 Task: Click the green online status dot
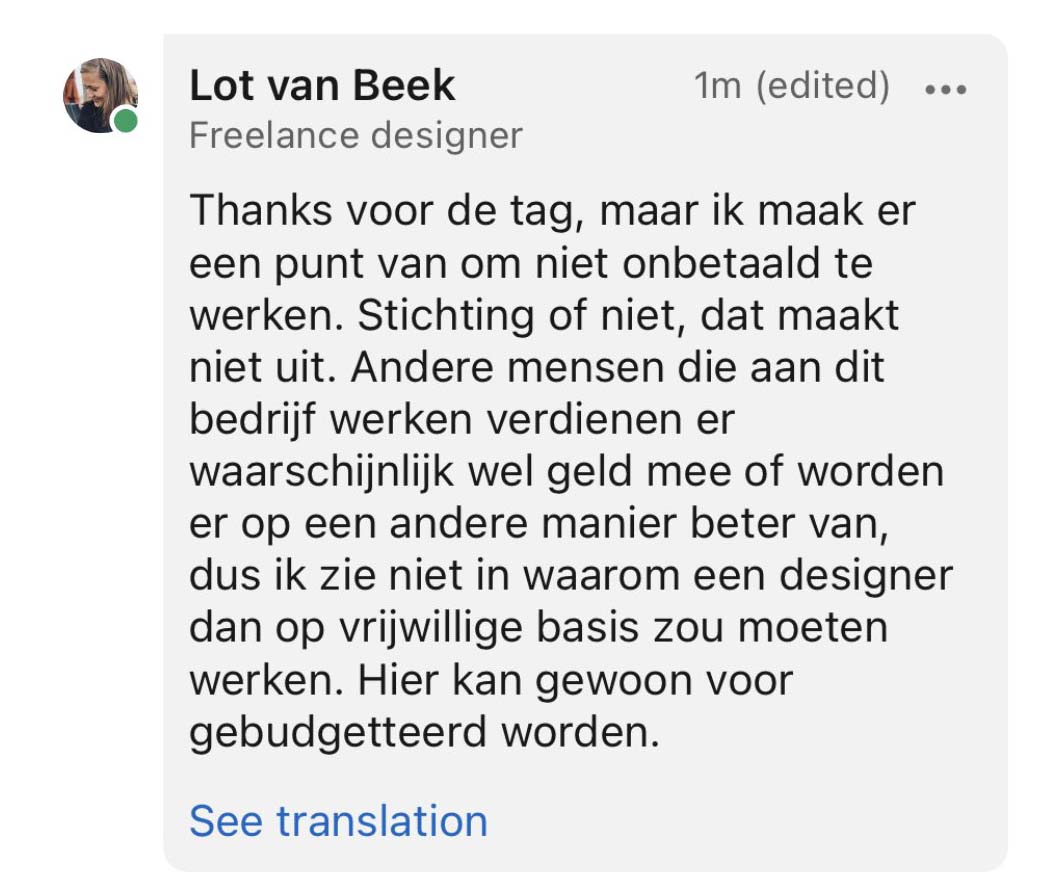(x=125, y=122)
